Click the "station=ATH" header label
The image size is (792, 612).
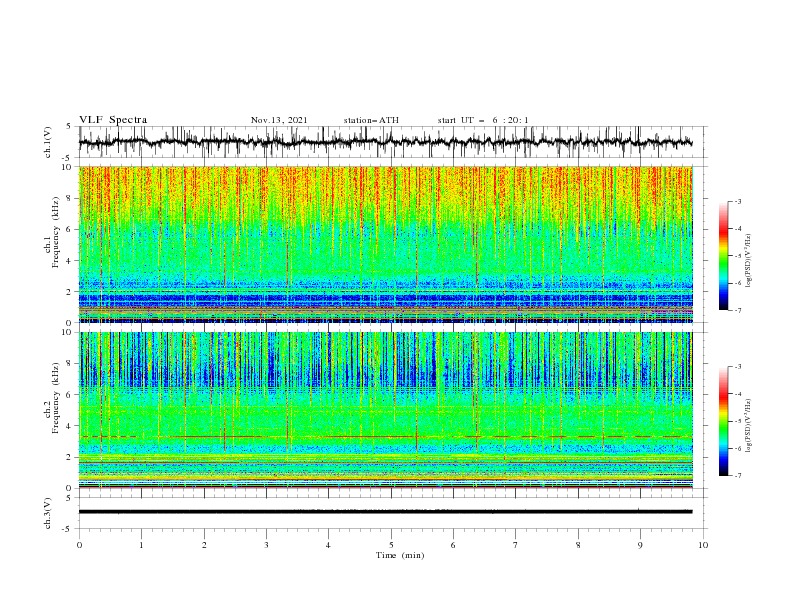(371, 120)
